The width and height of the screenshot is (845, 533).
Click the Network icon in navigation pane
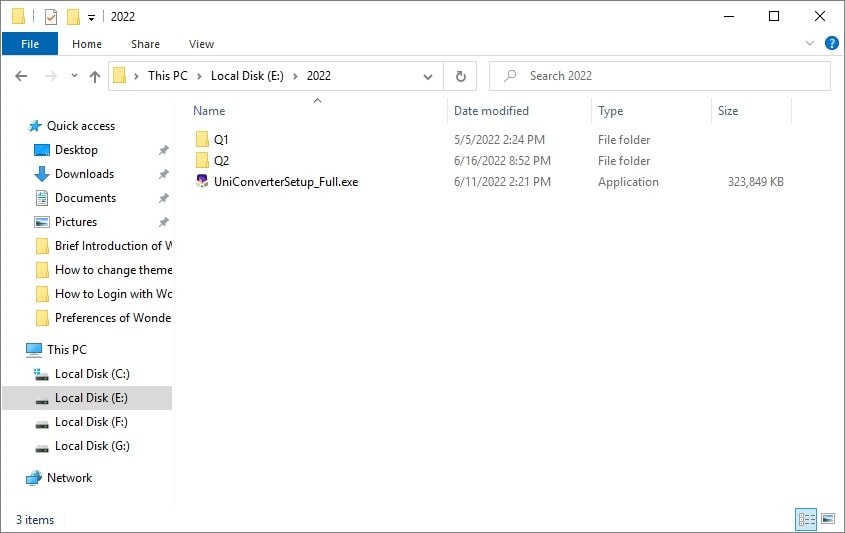point(33,478)
